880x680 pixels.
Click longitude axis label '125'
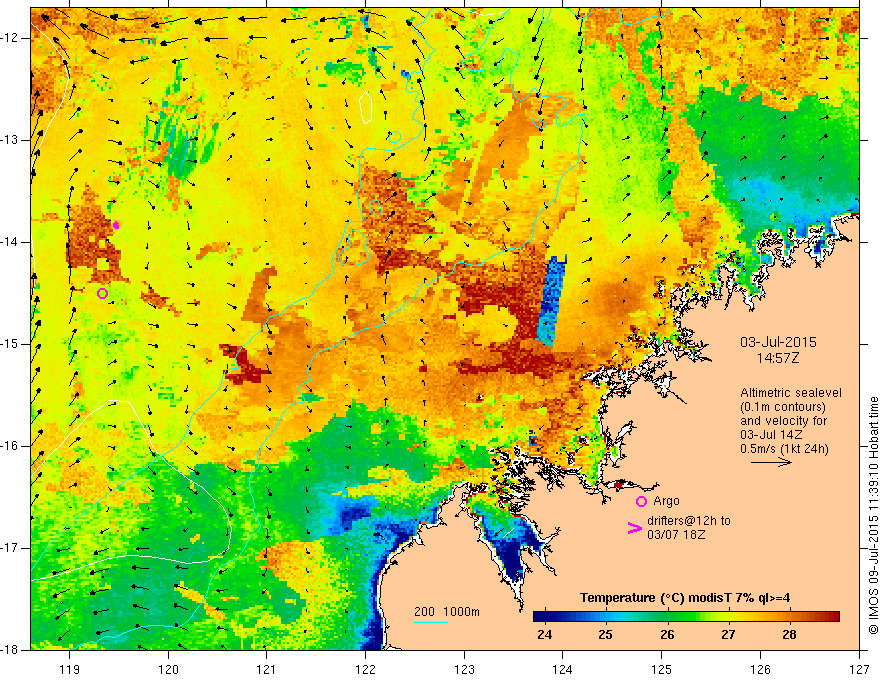(662, 669)
